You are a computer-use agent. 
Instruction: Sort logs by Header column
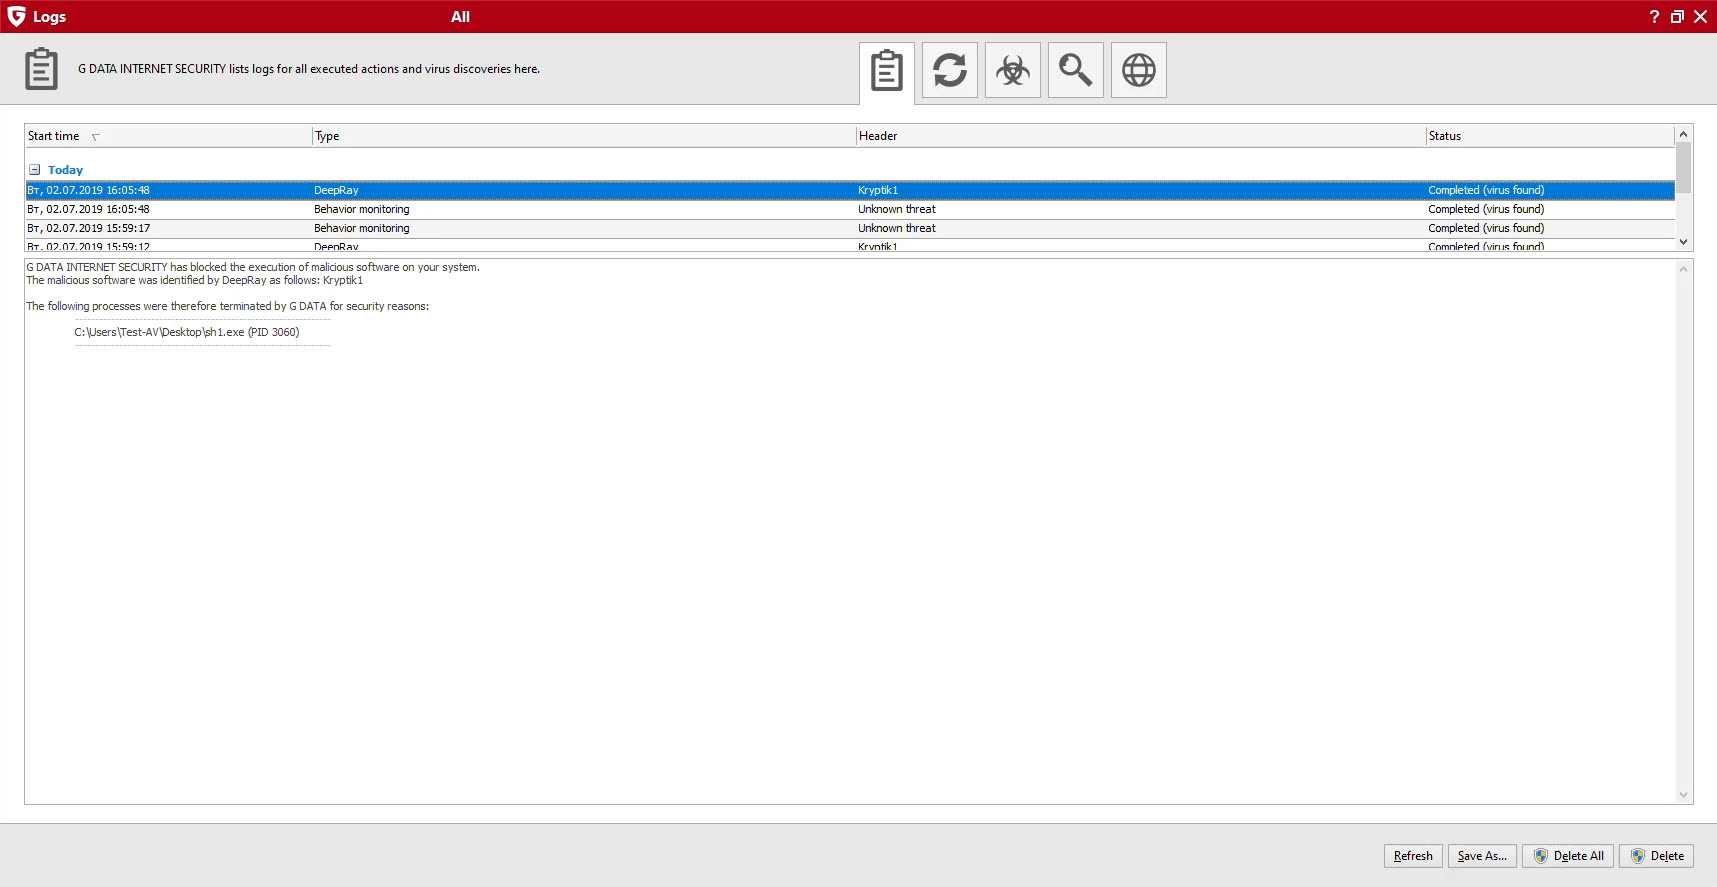tap(1141, 136)
